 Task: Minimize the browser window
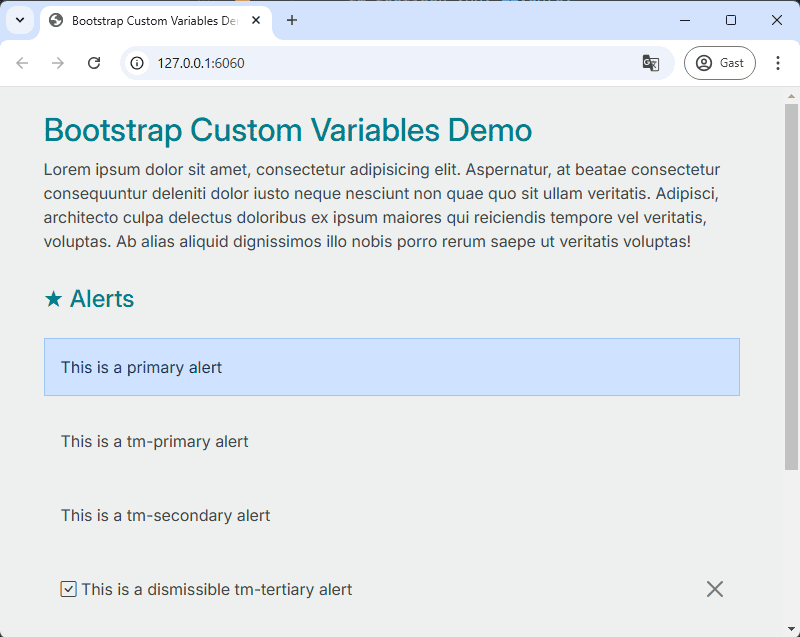685,20
